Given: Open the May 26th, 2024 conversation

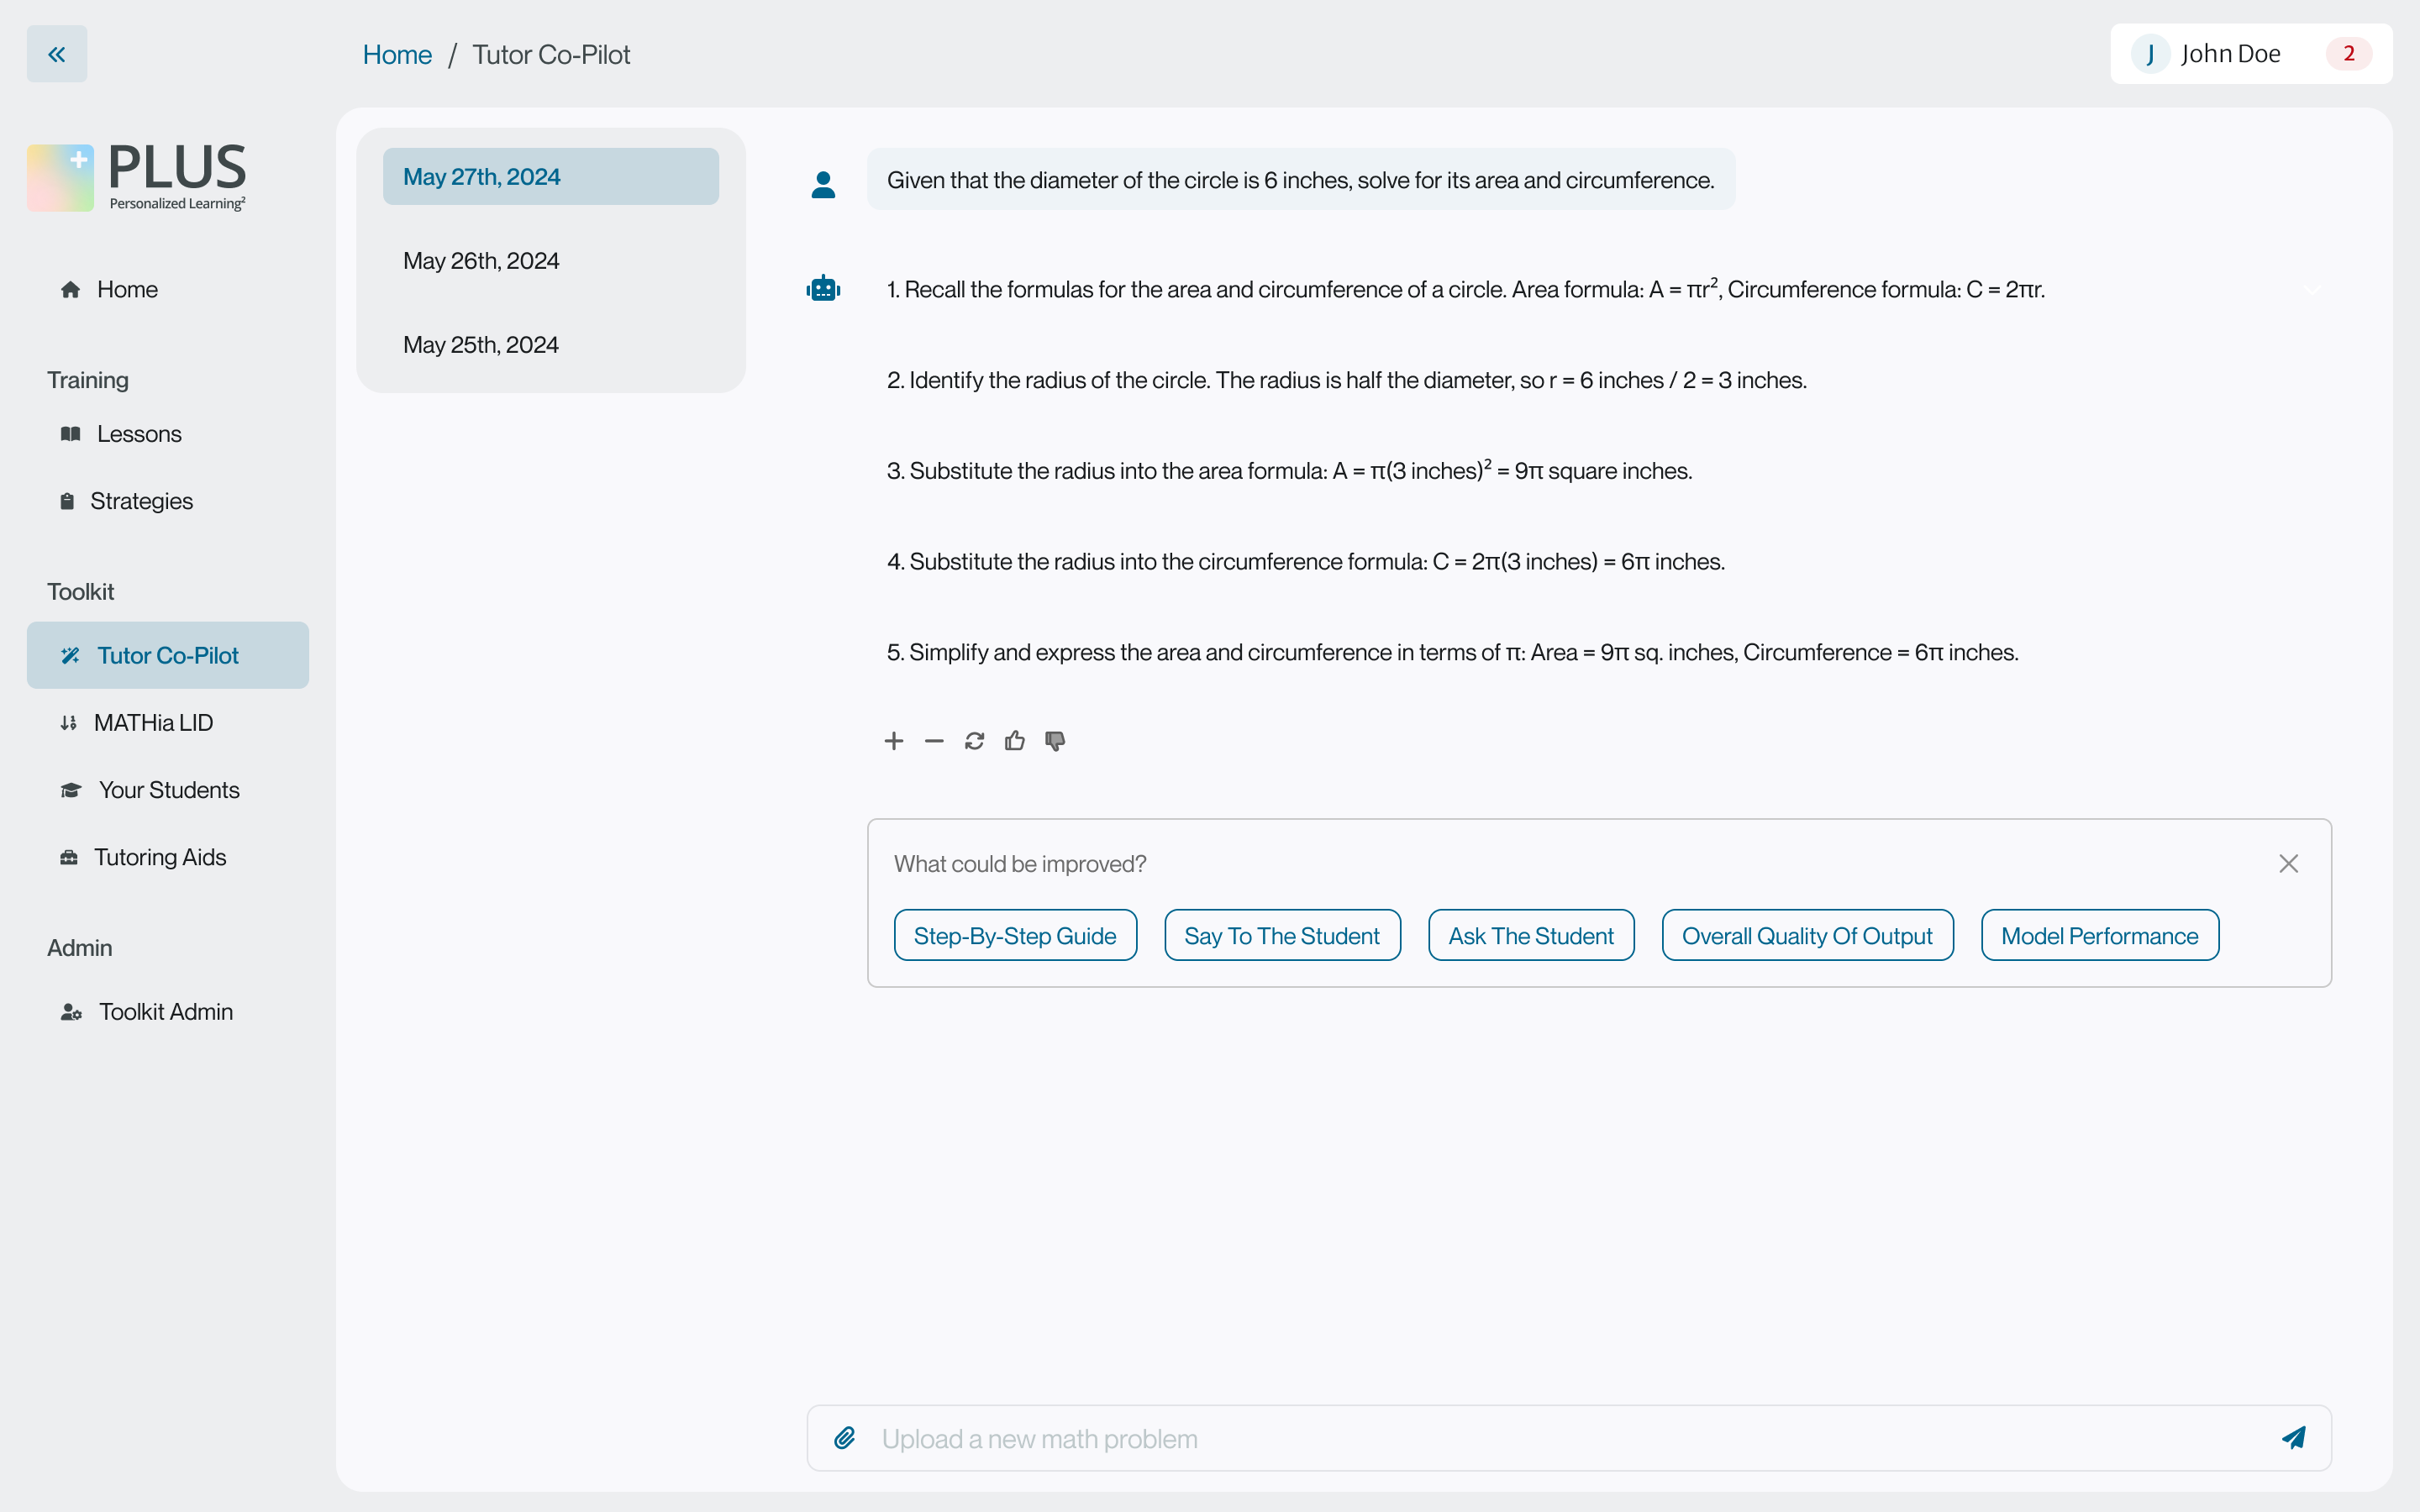Looking at the screenshot, I should click(x=481, y=261).
